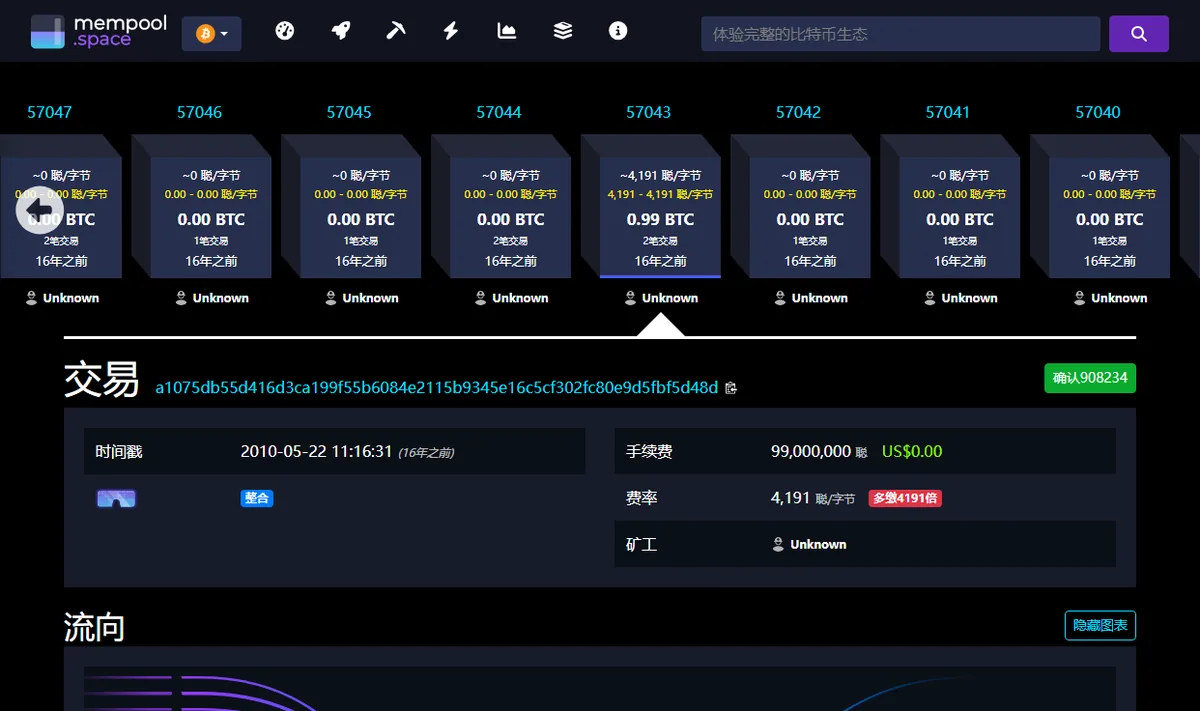Open block height 57045 link
The width and height of the screenshot is (1200, 711).
349,112
